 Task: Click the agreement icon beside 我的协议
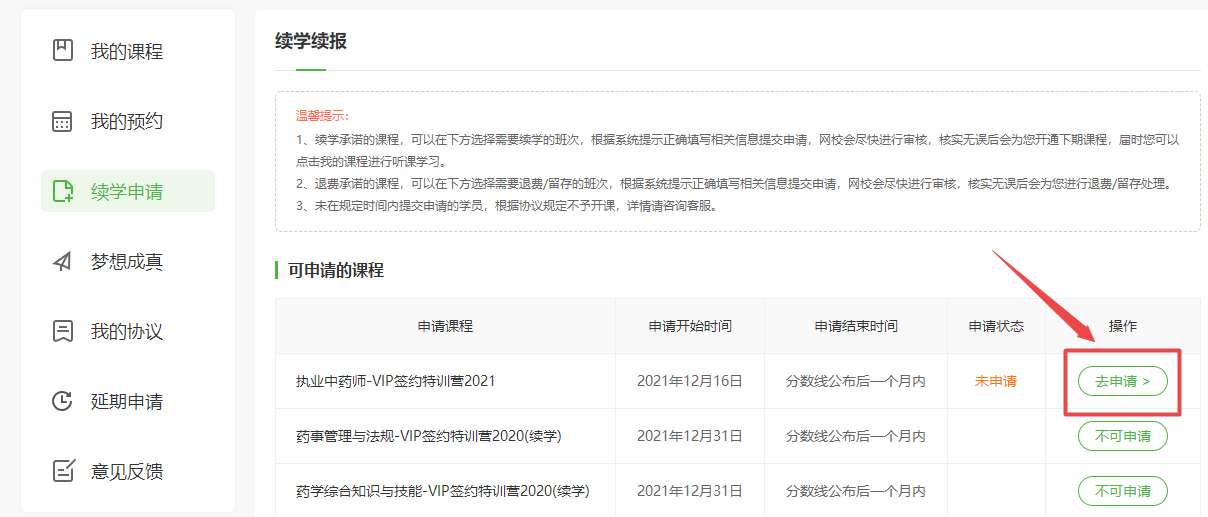click(63, 331)
